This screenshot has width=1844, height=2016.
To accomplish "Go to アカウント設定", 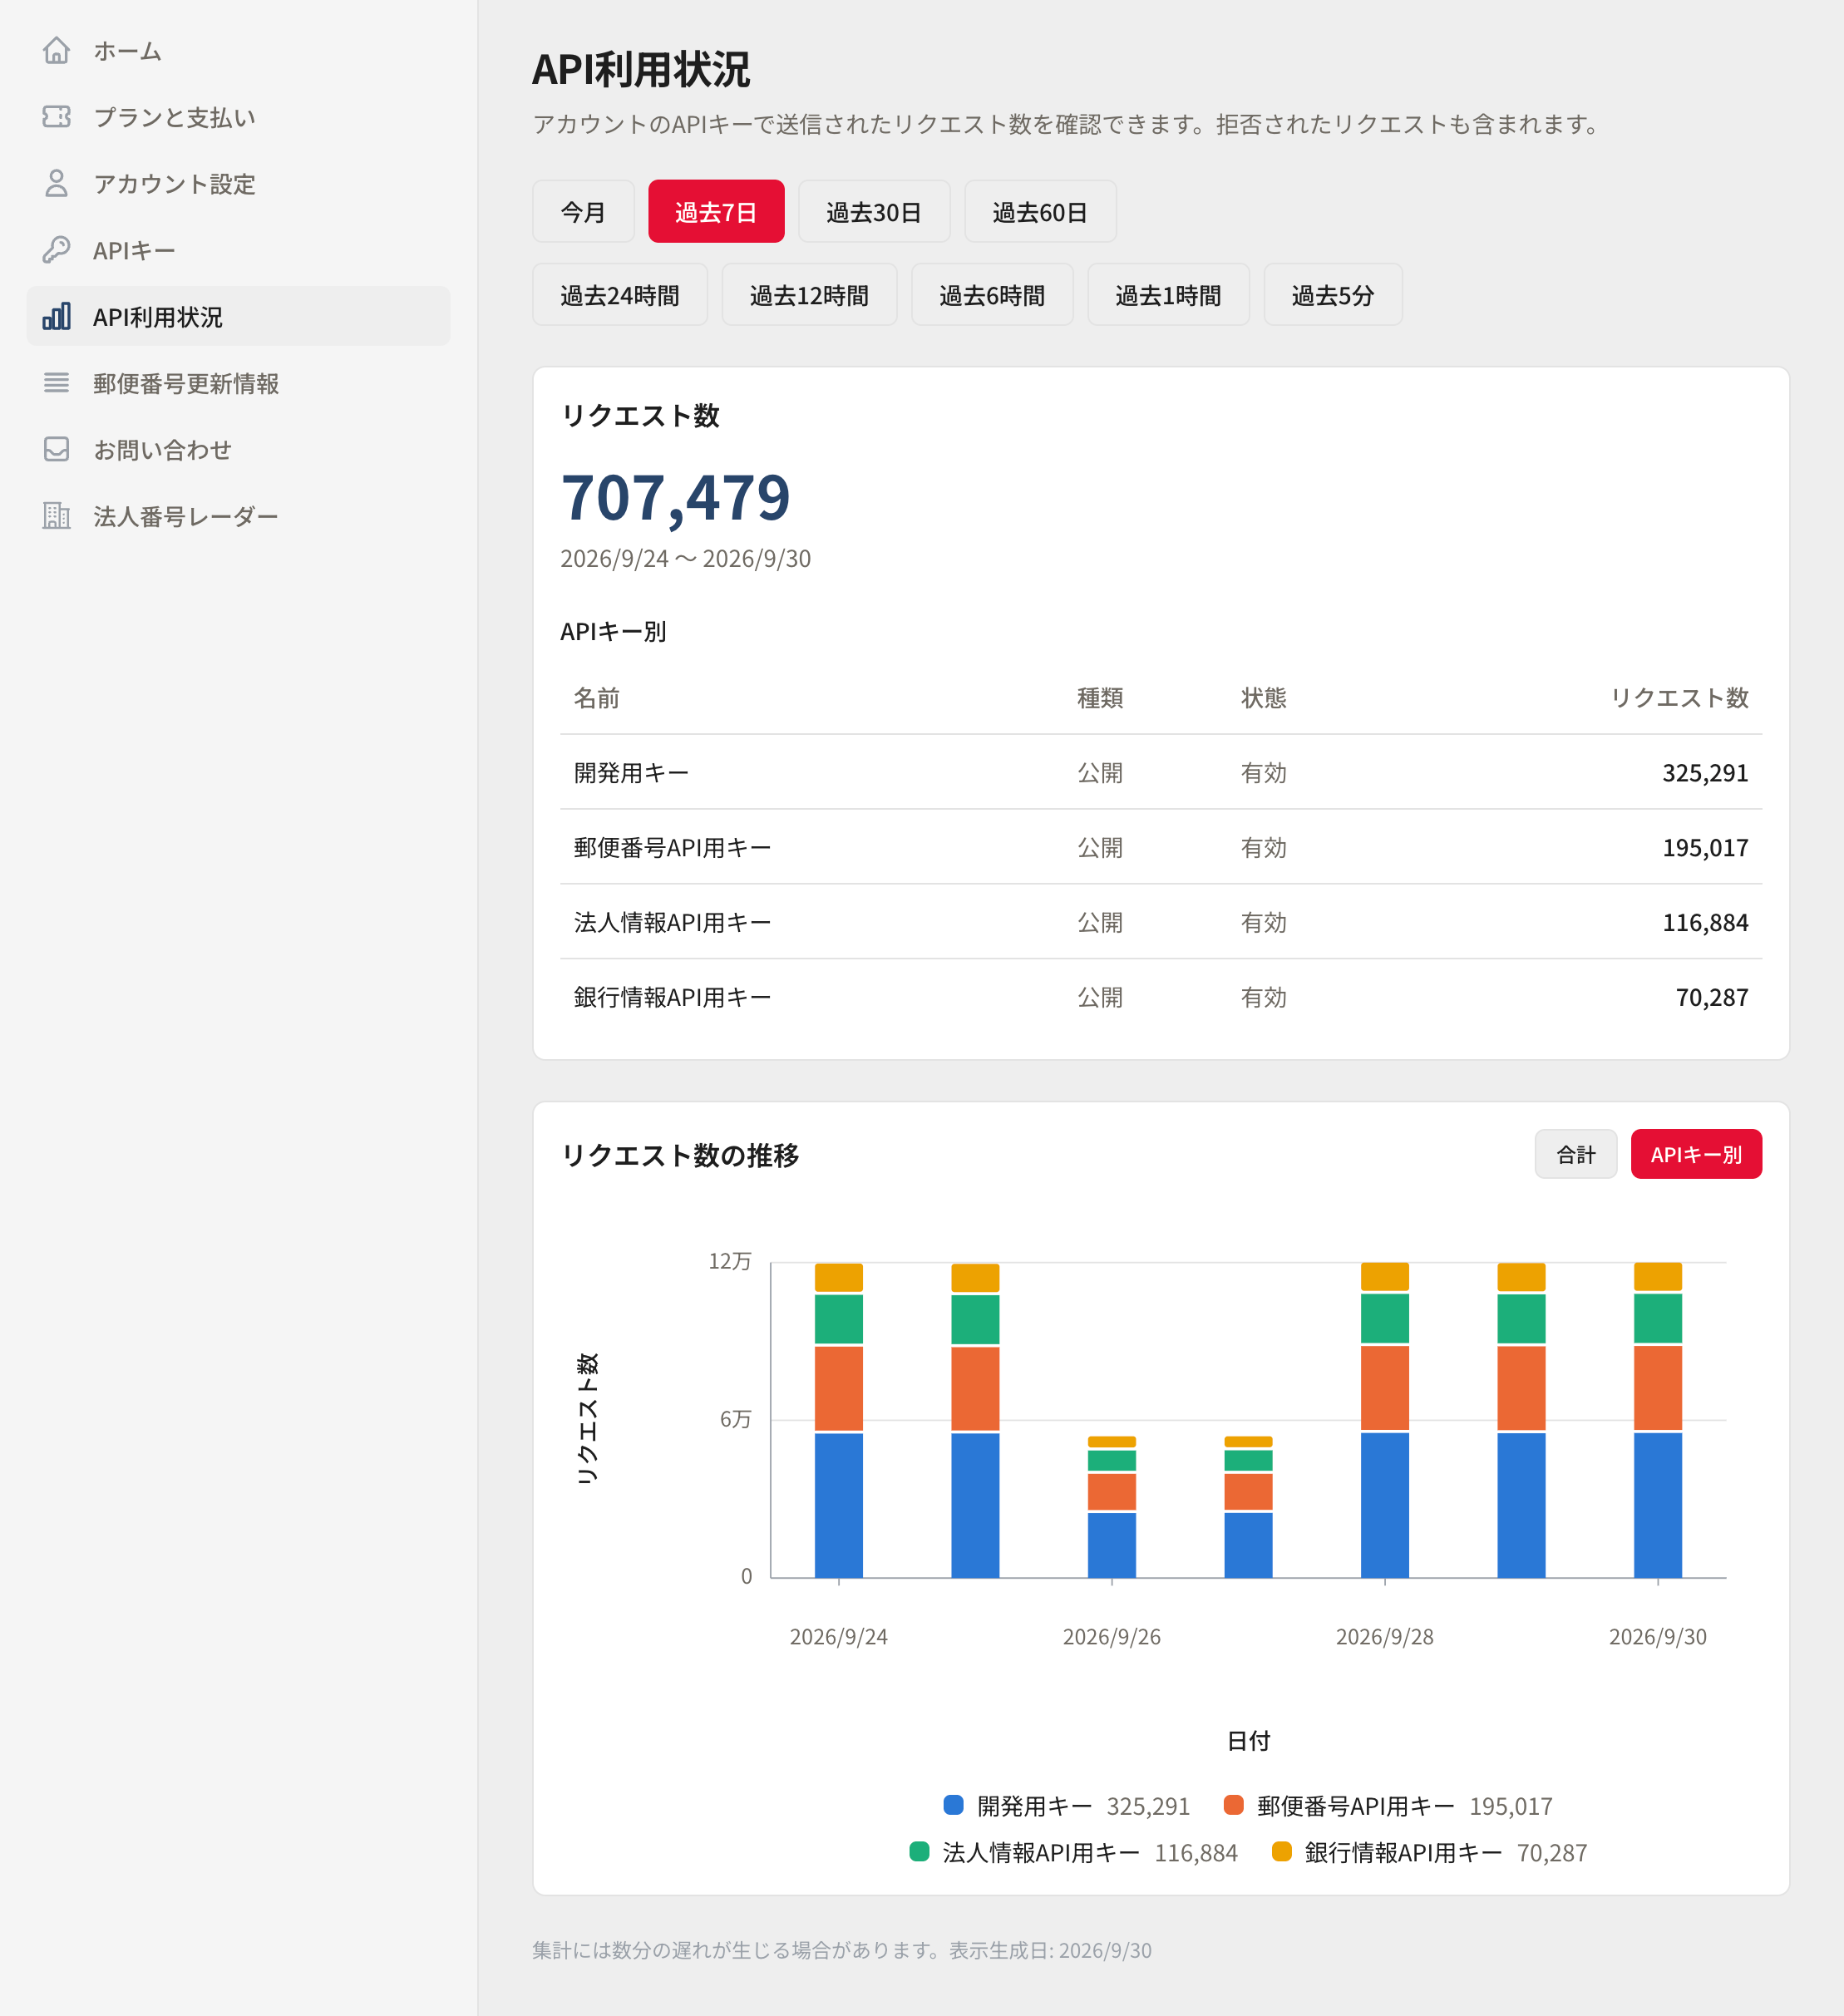I will pyautogui.click(x=238, y=183).
